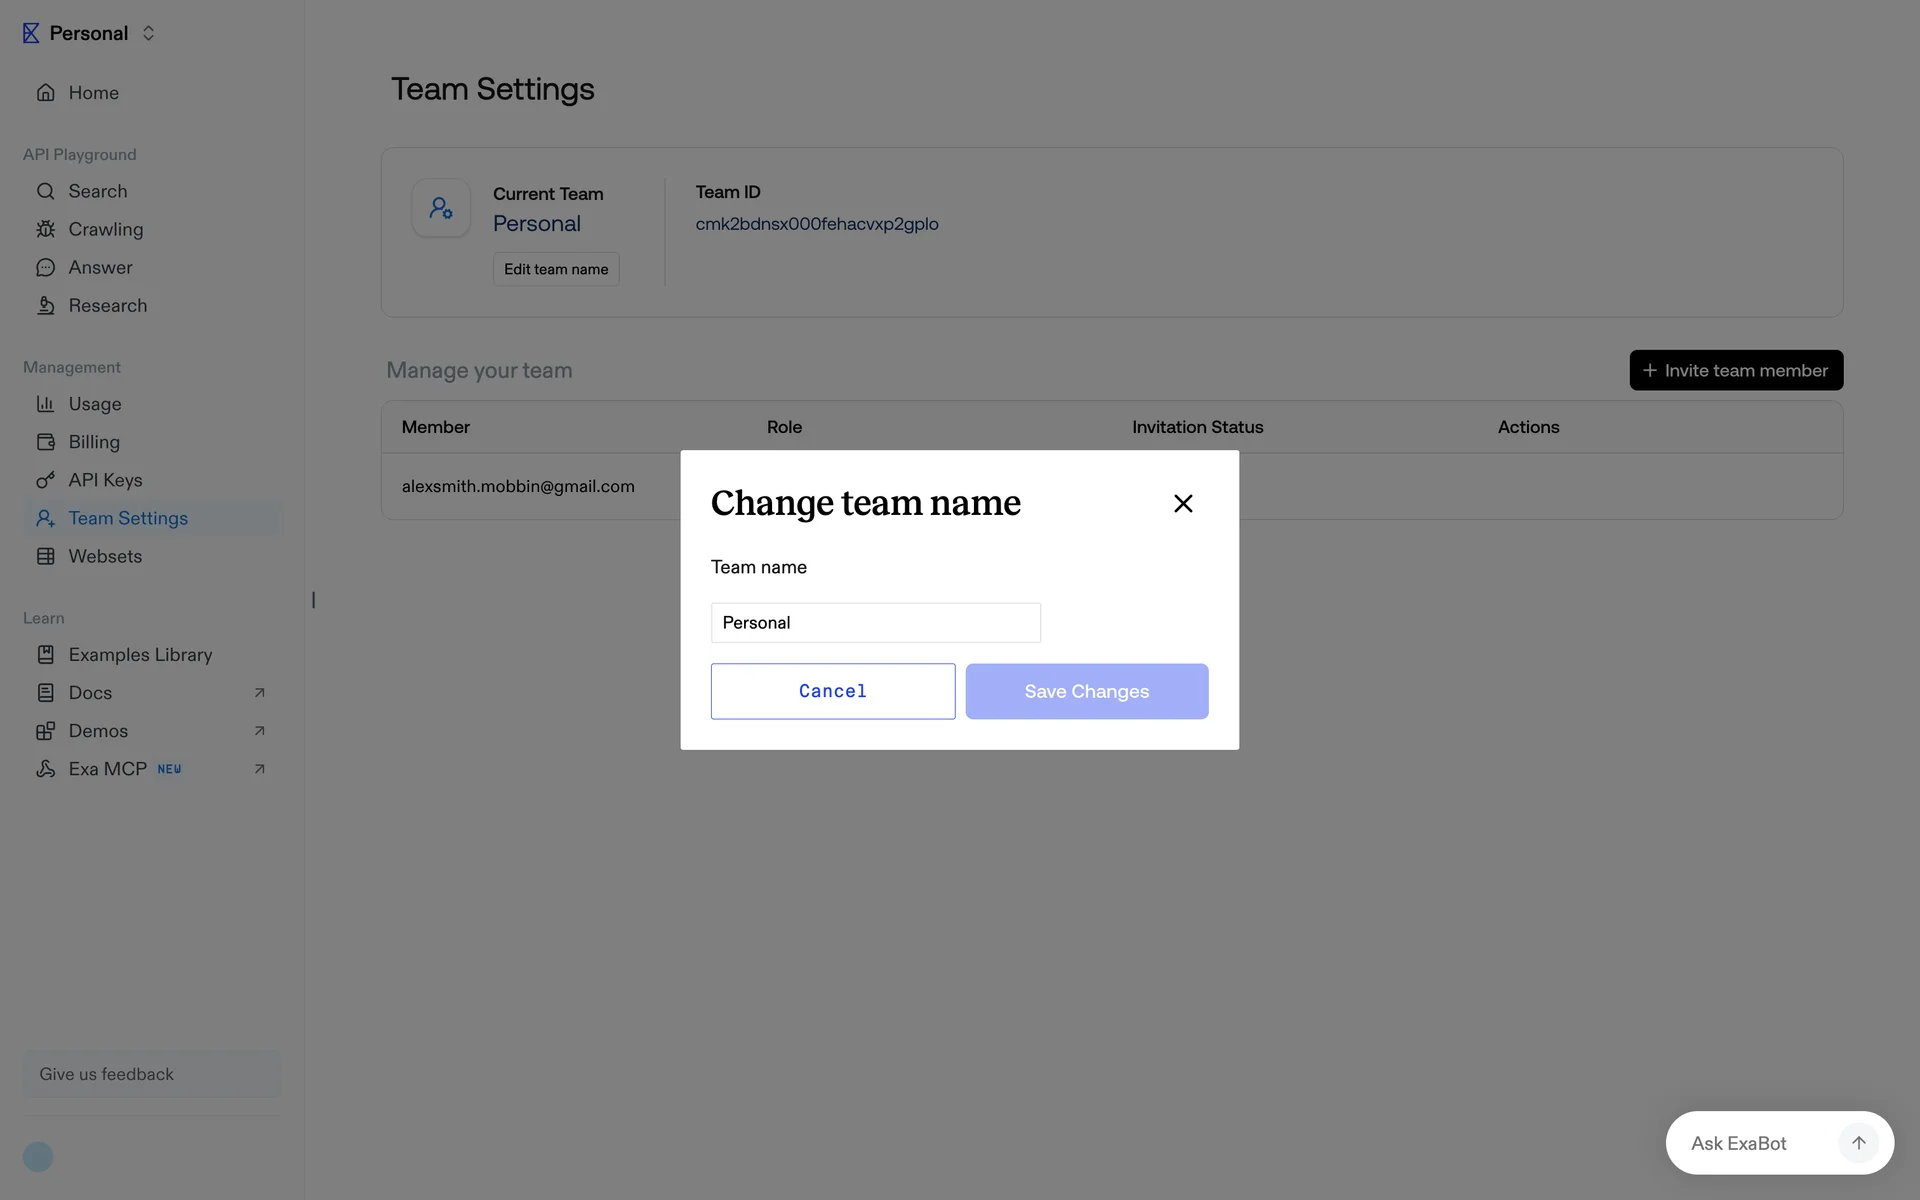Open Search playground magnifier icon

[45, 191]
